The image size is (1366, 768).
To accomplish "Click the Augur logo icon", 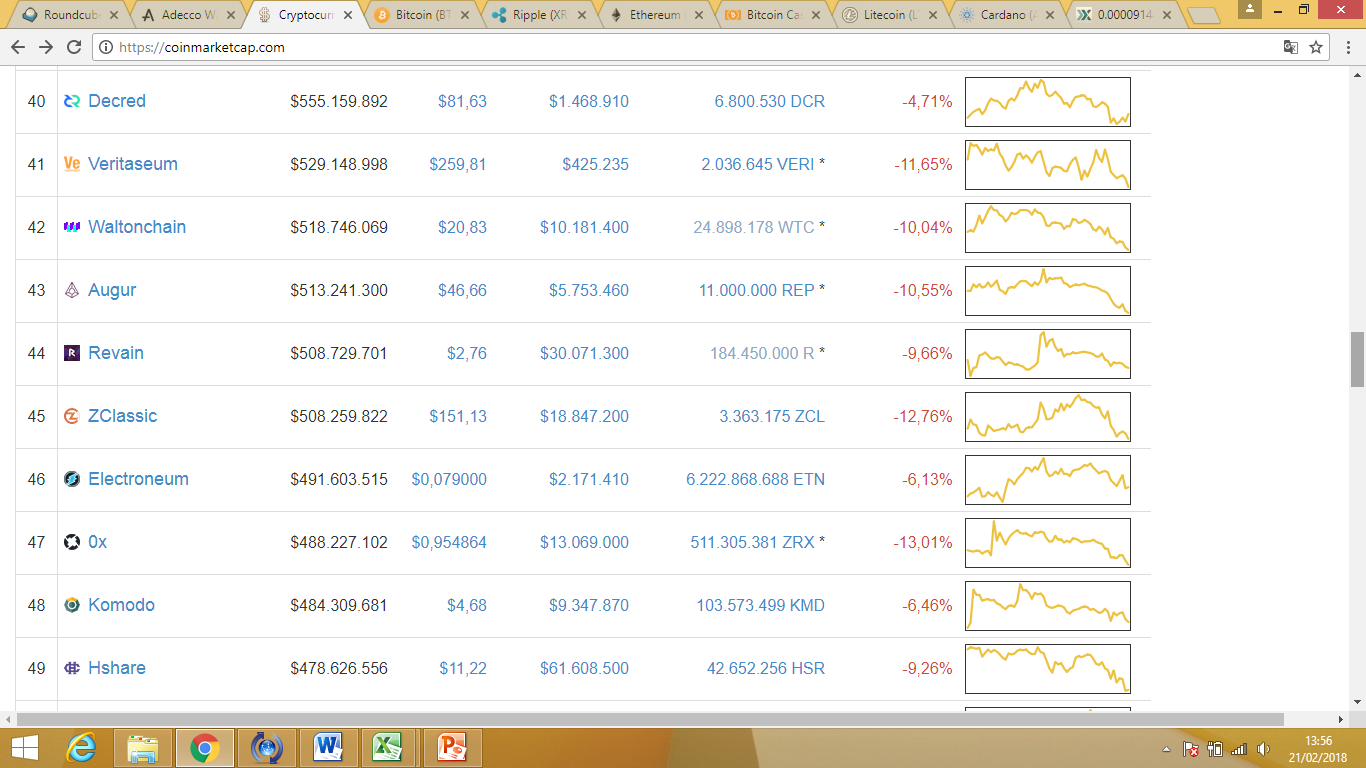I will click(x=72, y=290).
